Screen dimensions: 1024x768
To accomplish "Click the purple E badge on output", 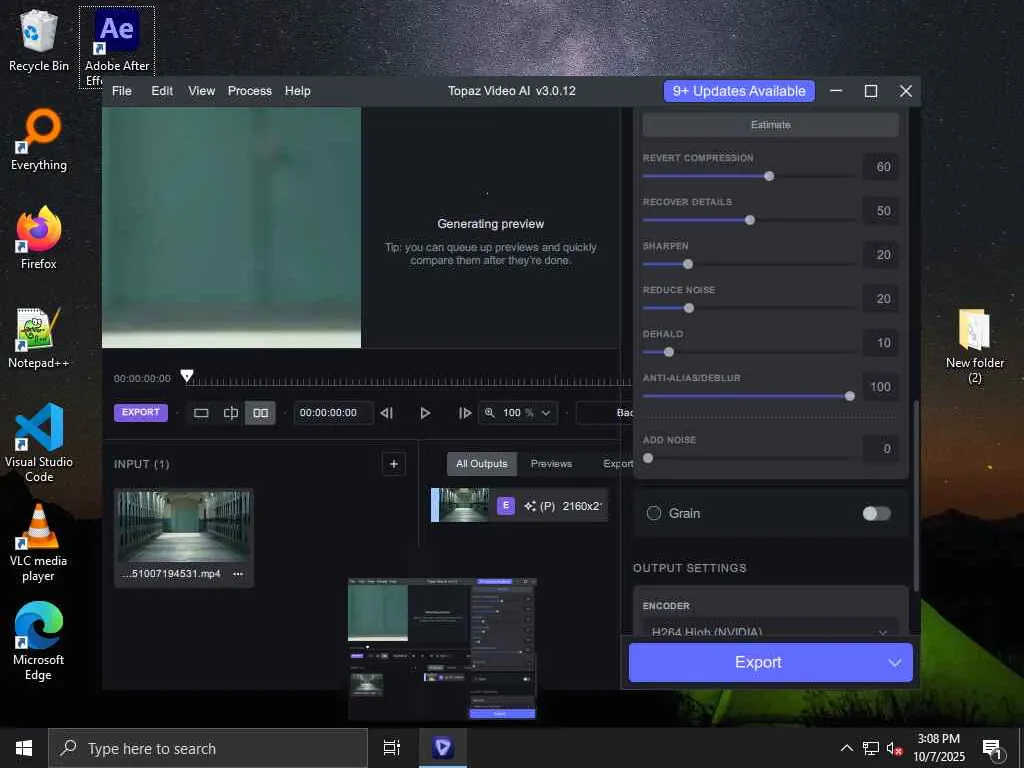I will click(505, 505).
